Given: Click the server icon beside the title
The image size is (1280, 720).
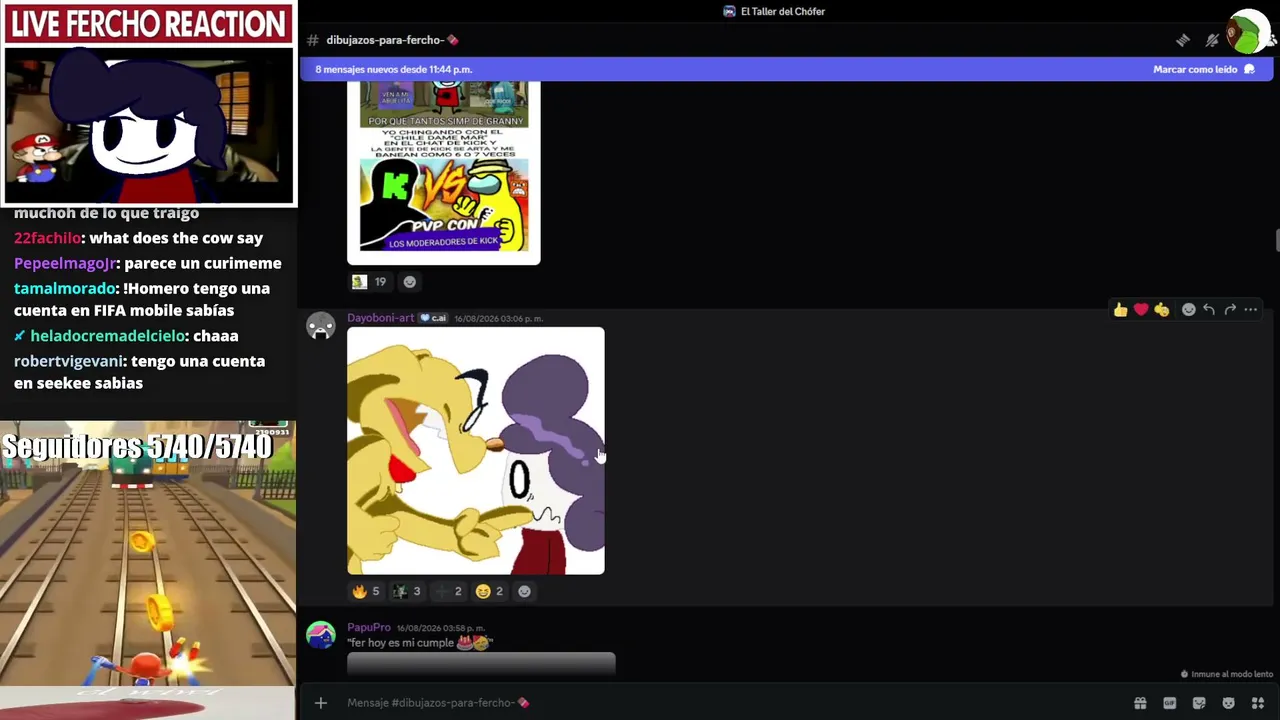Looking at the screenshot, I should click(730, 11).
